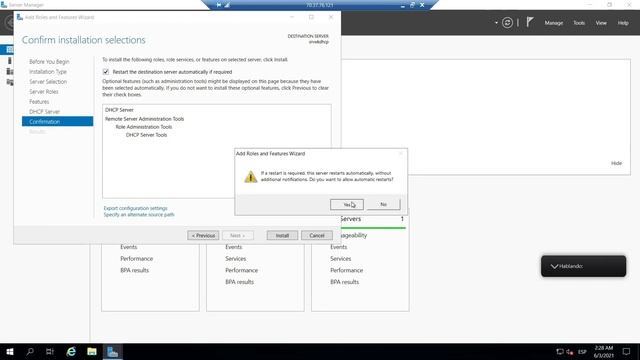Click Role Administration Tools entry
640x360 pixels.
tap(144, 127)
